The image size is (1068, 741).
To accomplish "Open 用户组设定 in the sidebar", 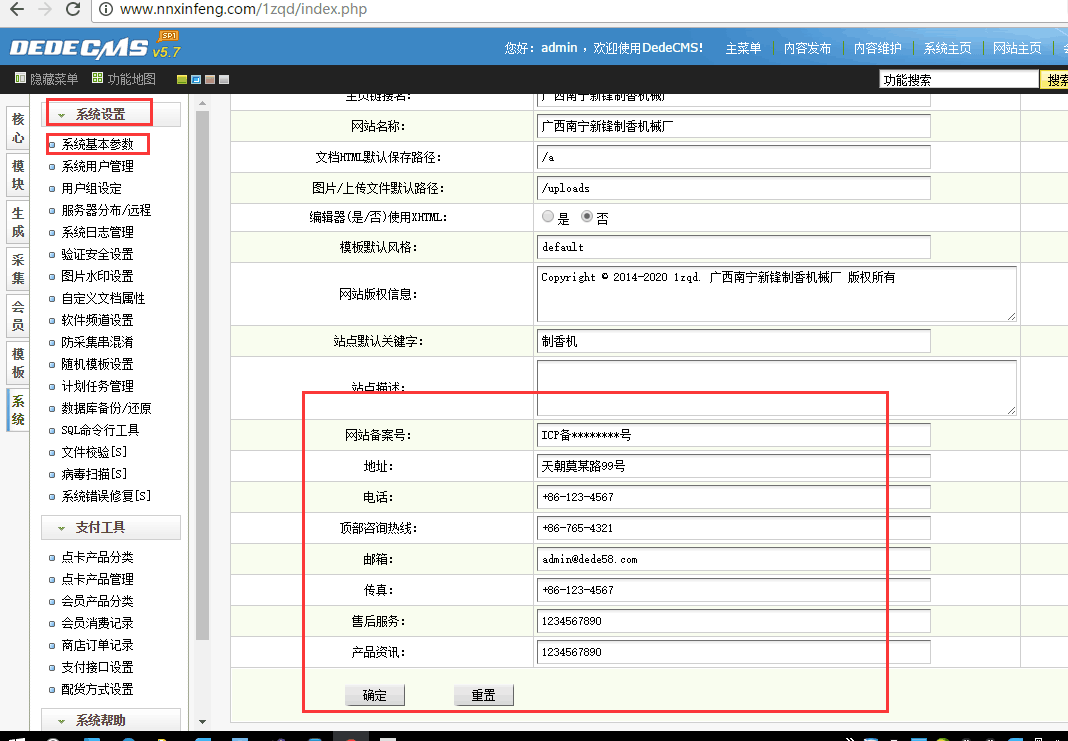I will [91, 188].
